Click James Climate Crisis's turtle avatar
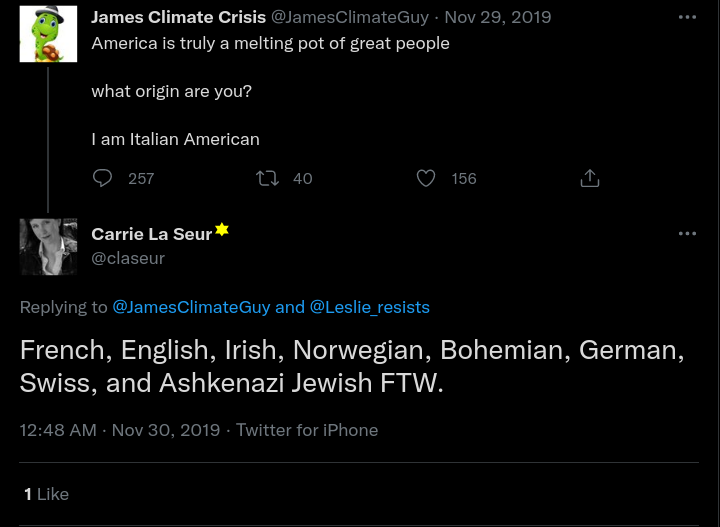Image resolution: width=720 pixels, height=527 pixels. click(48, 34)
